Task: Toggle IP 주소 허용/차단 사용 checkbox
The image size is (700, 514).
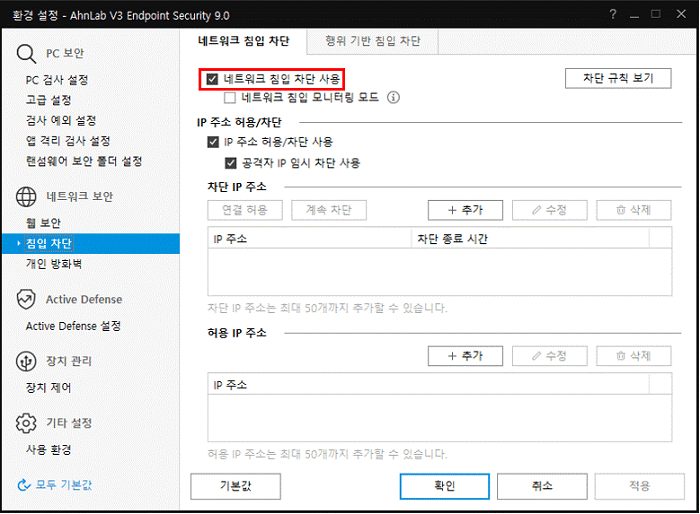Action: click(x=213, y=142)
